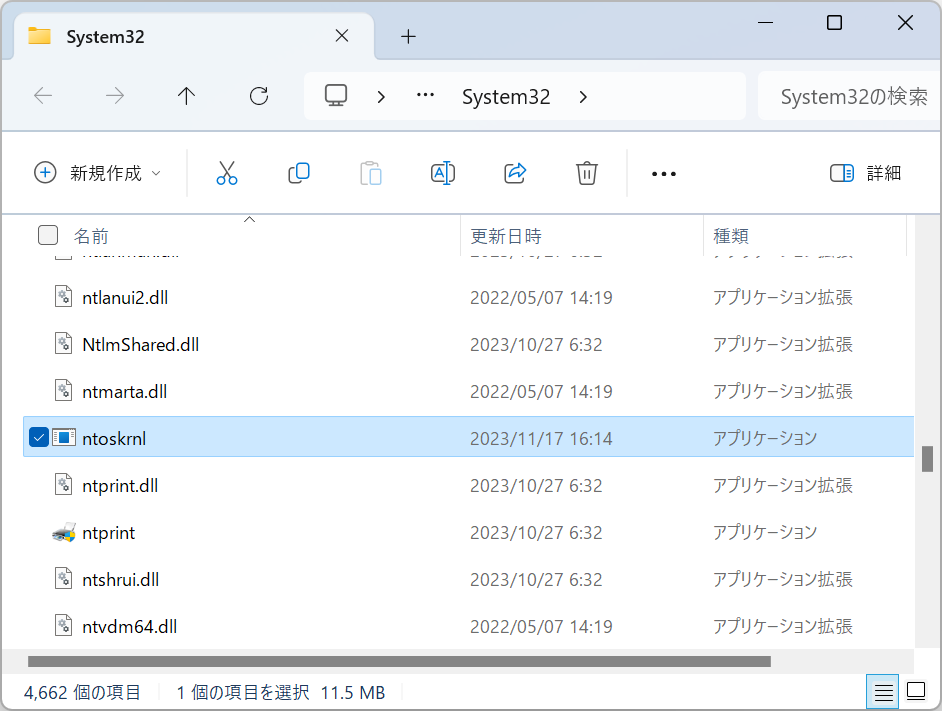Screen dimensions: 942x711
Task: Click the Paste icon
Action: pyautogui.click(x=371, y=172)
